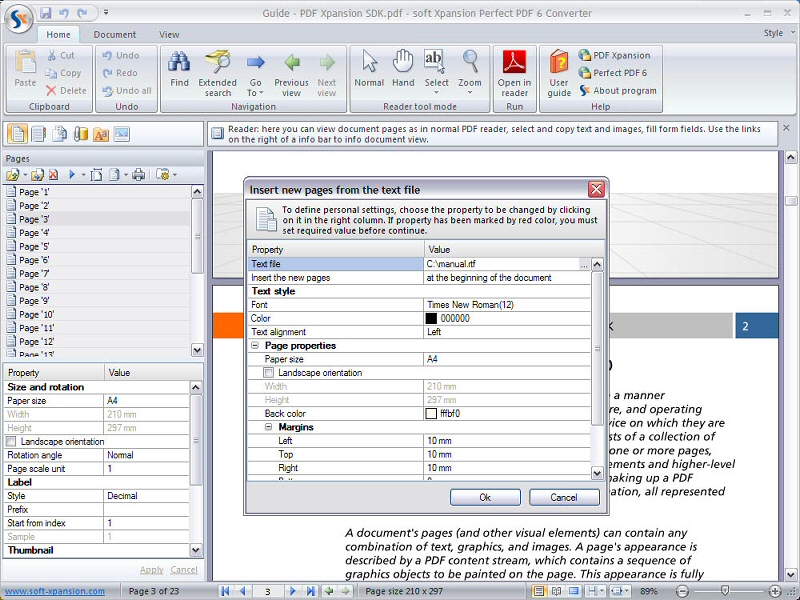The image size is (800, 600).
Task: Tick Landscape orientation in left property panel
Action: 11,441
